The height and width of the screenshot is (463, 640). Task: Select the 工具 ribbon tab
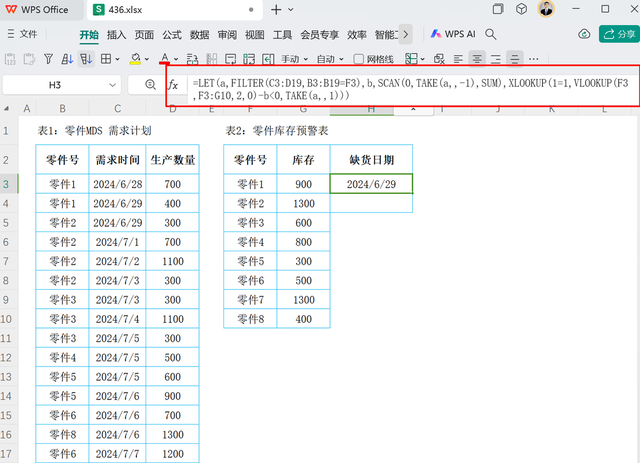[282, 35]
